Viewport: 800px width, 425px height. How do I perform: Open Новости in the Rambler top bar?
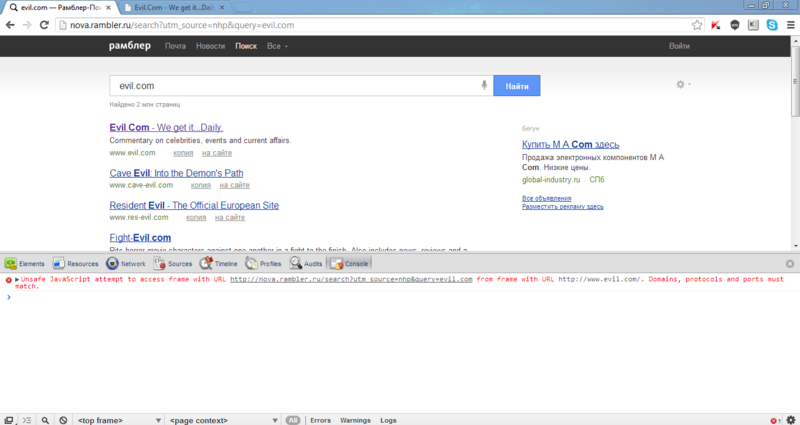pos(210,46)
